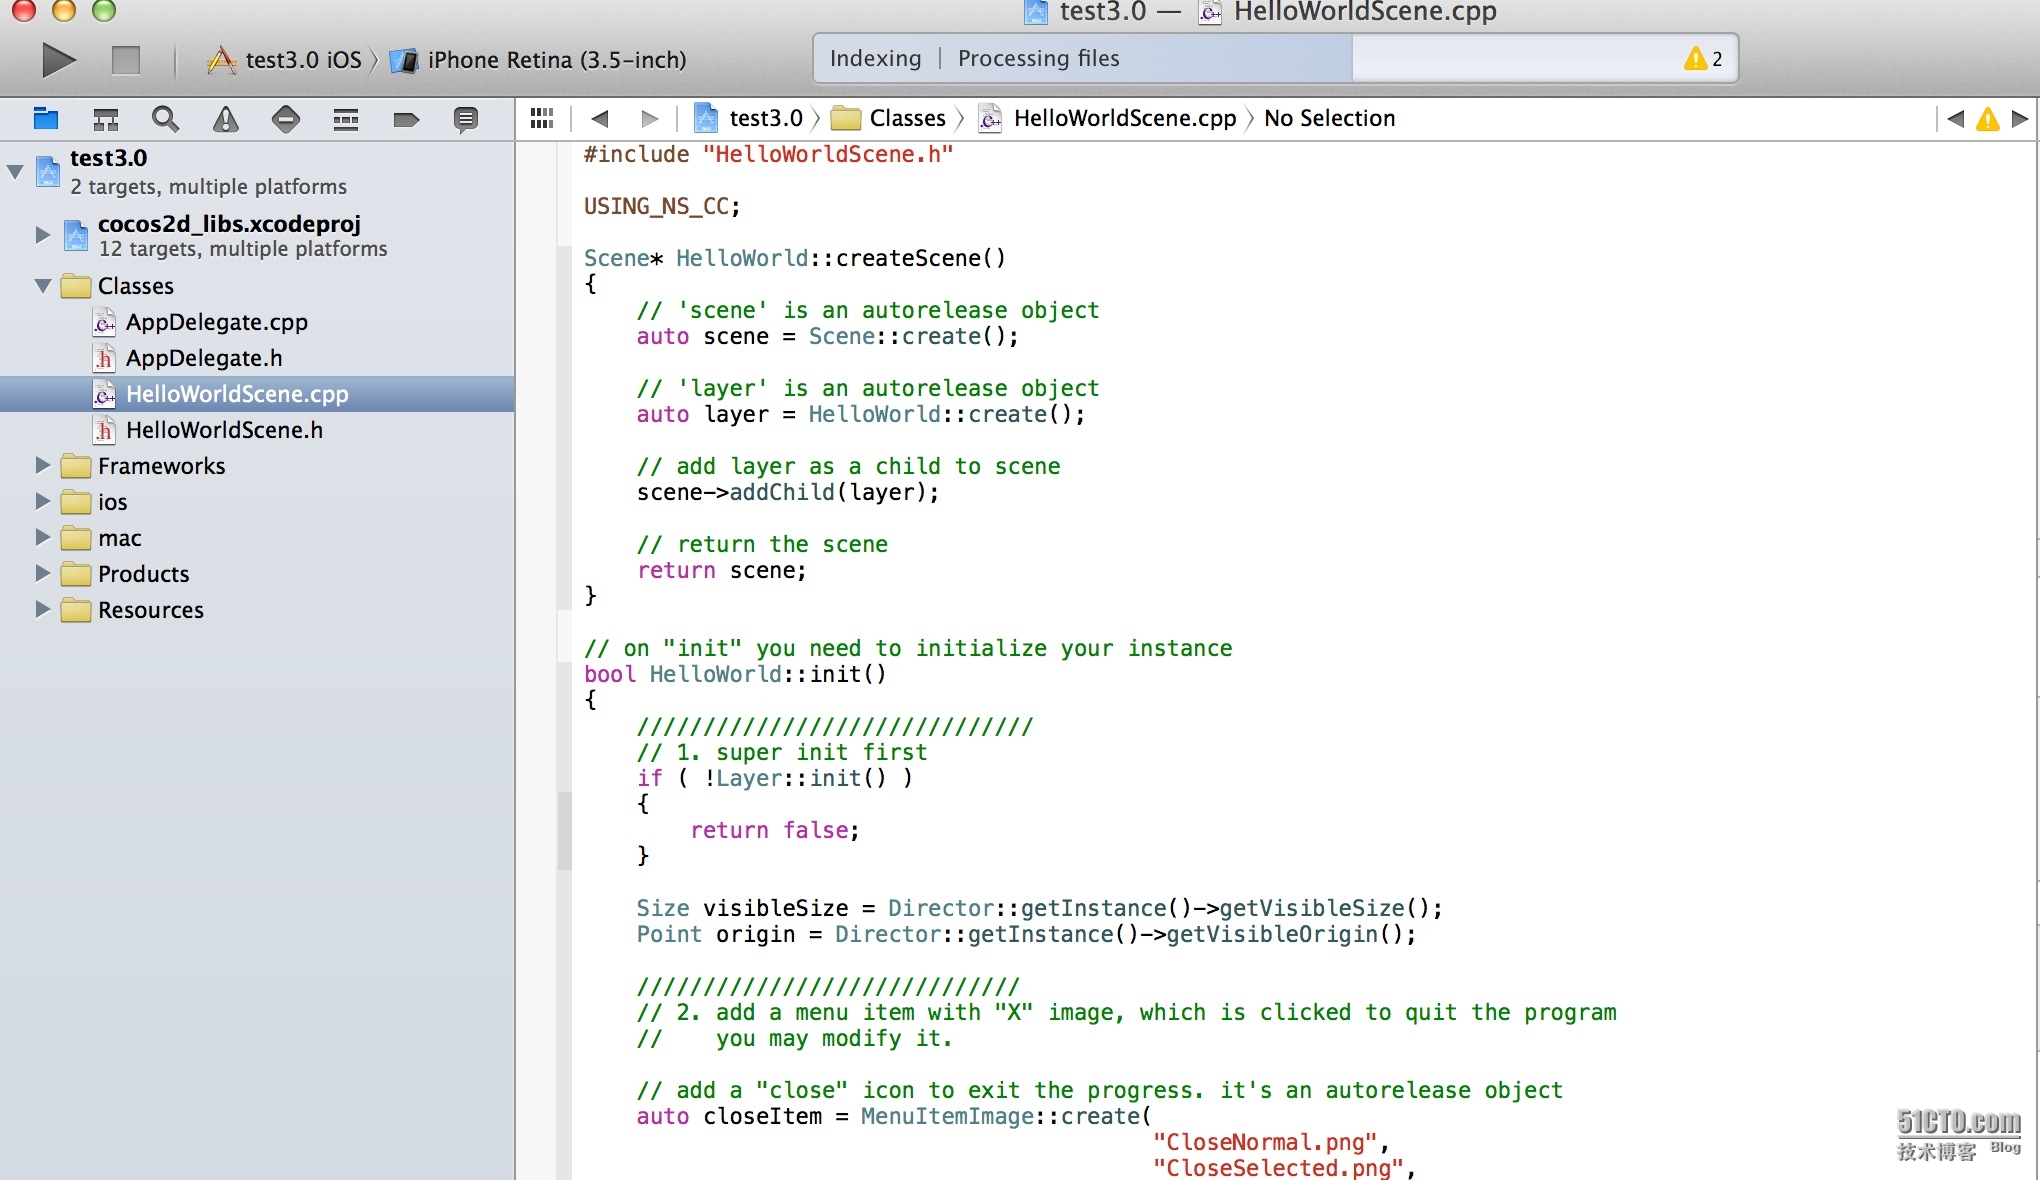2040x1180 pixels.
Task: Open the test3.0 iOS scheme selector
Action: 285,60
